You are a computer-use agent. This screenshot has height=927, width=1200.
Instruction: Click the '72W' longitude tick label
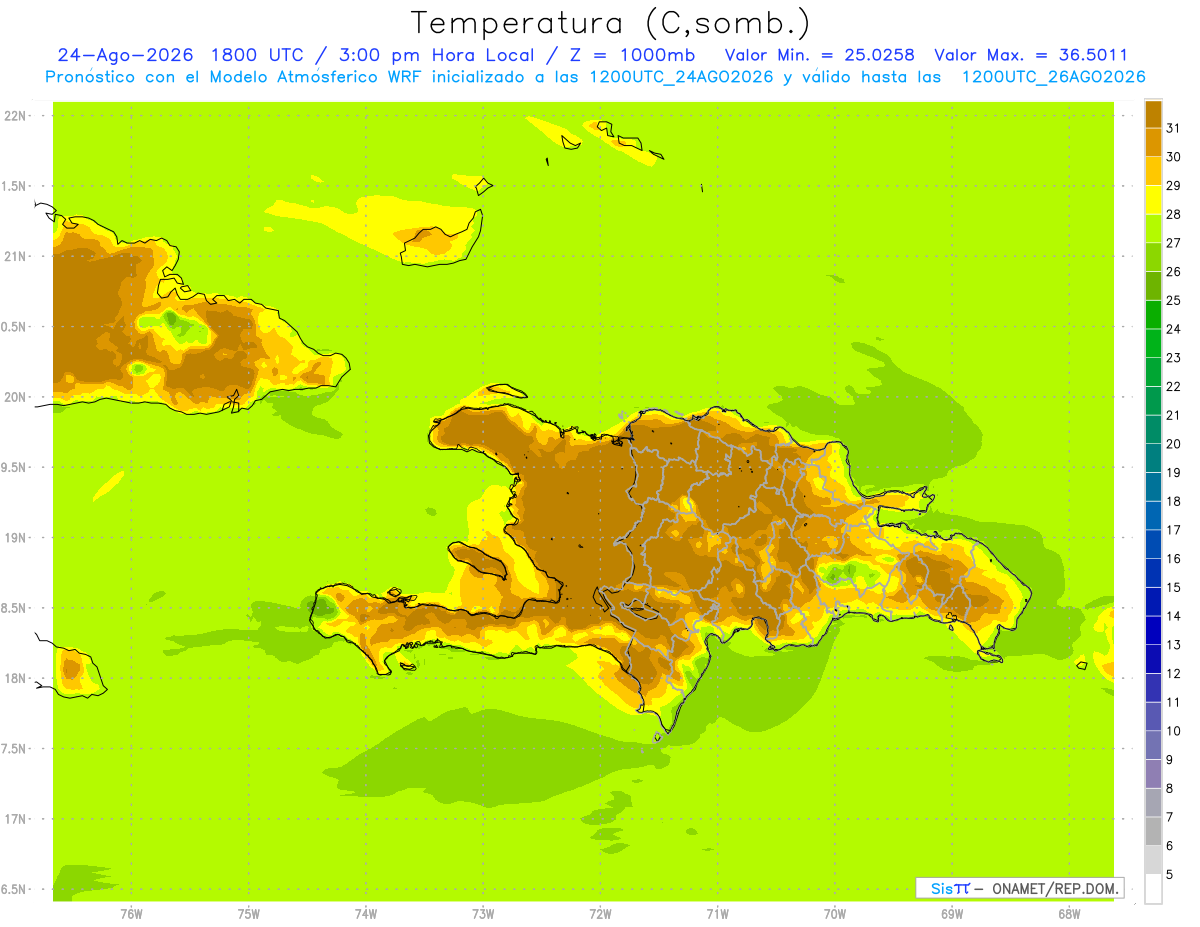pos(601,914)
